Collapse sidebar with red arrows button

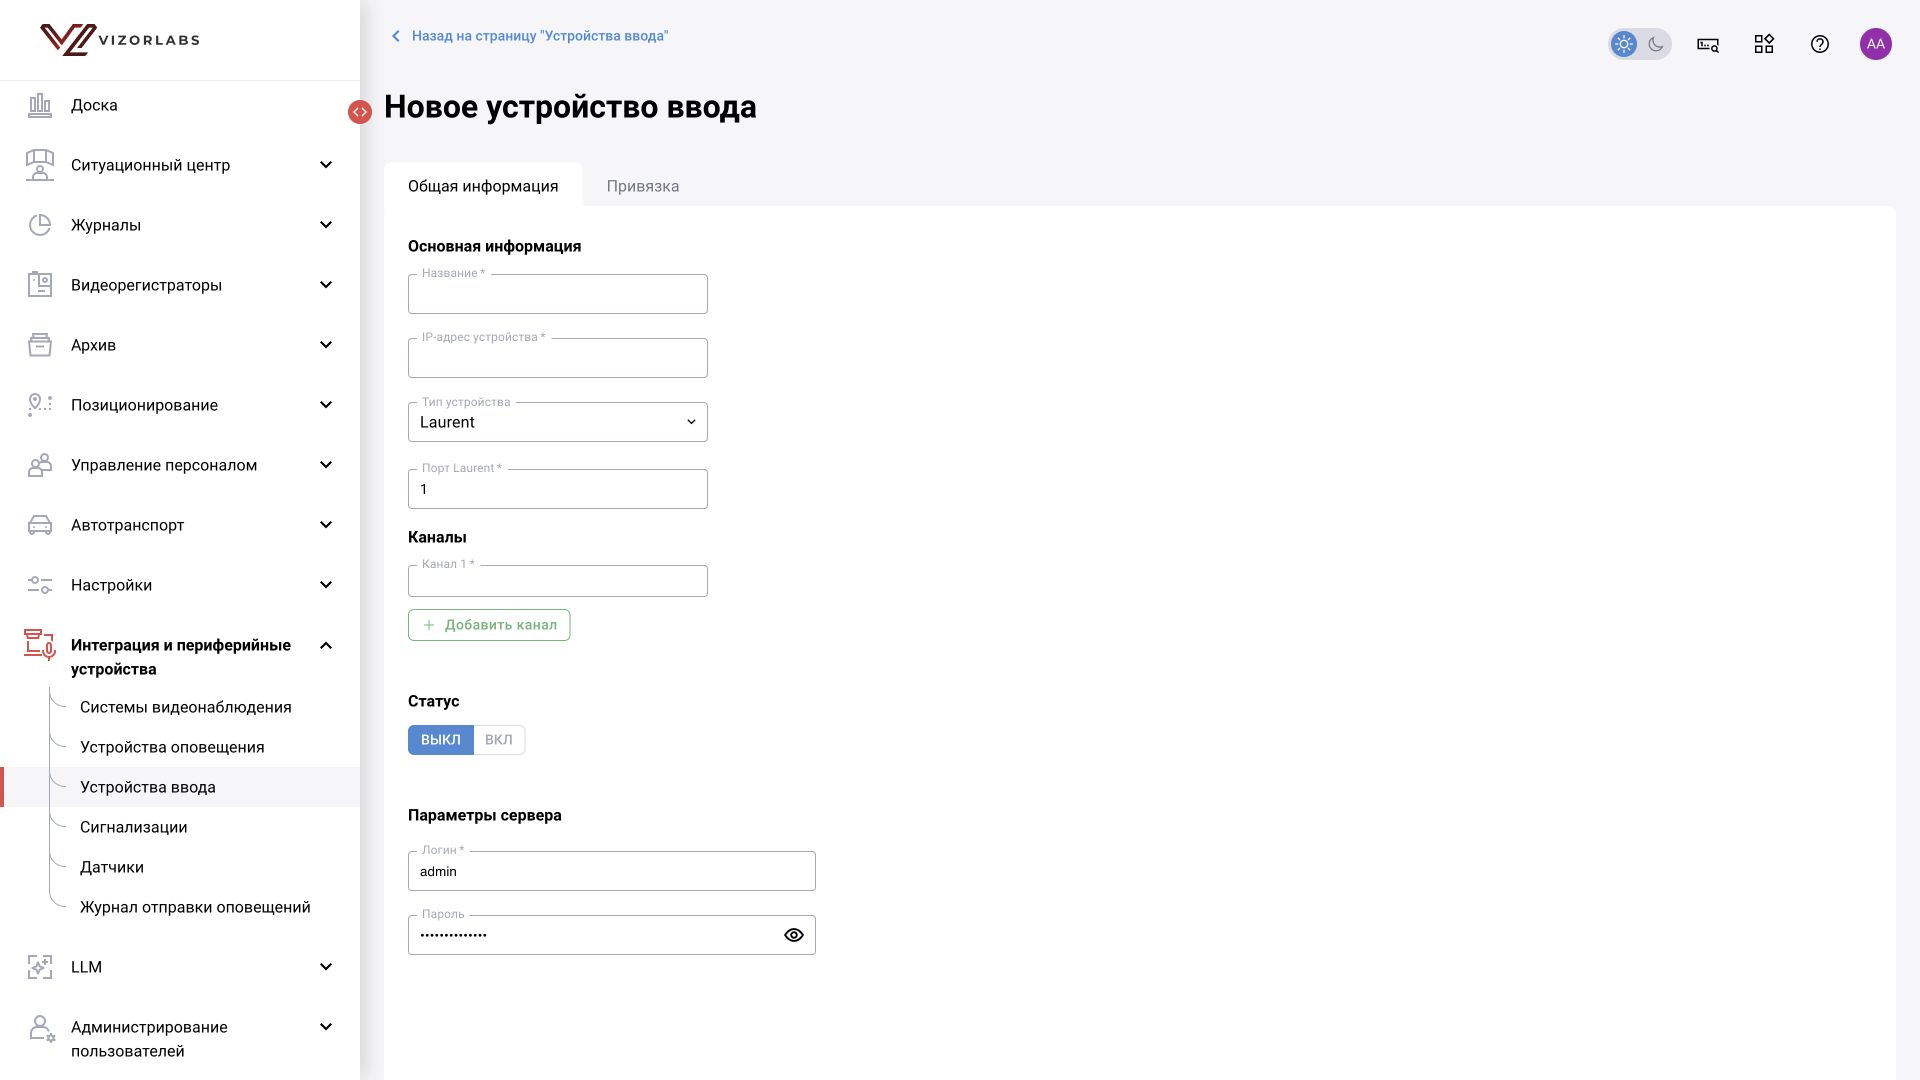[x=360, y=112]
